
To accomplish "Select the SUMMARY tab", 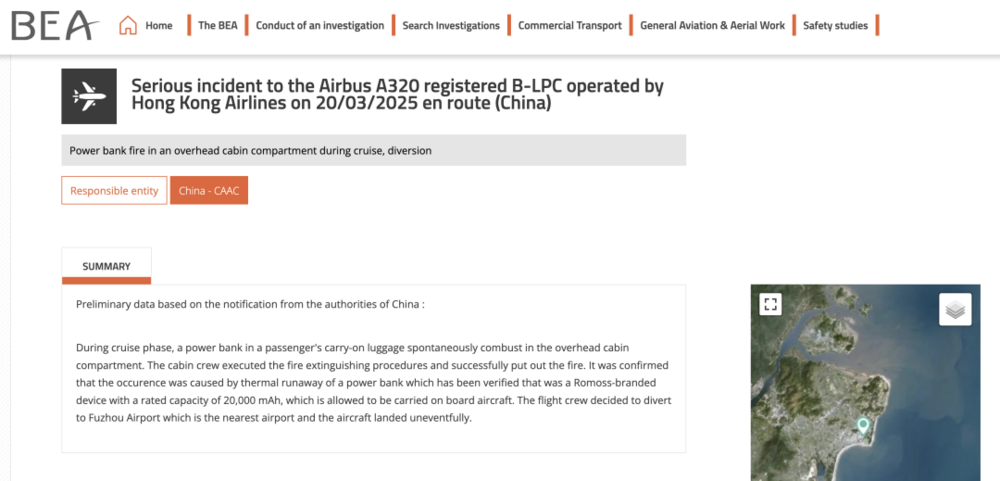I will coord(107,266).
